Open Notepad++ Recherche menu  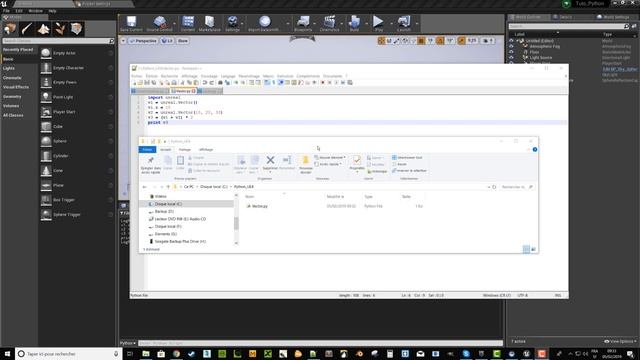tap(169, 76)
